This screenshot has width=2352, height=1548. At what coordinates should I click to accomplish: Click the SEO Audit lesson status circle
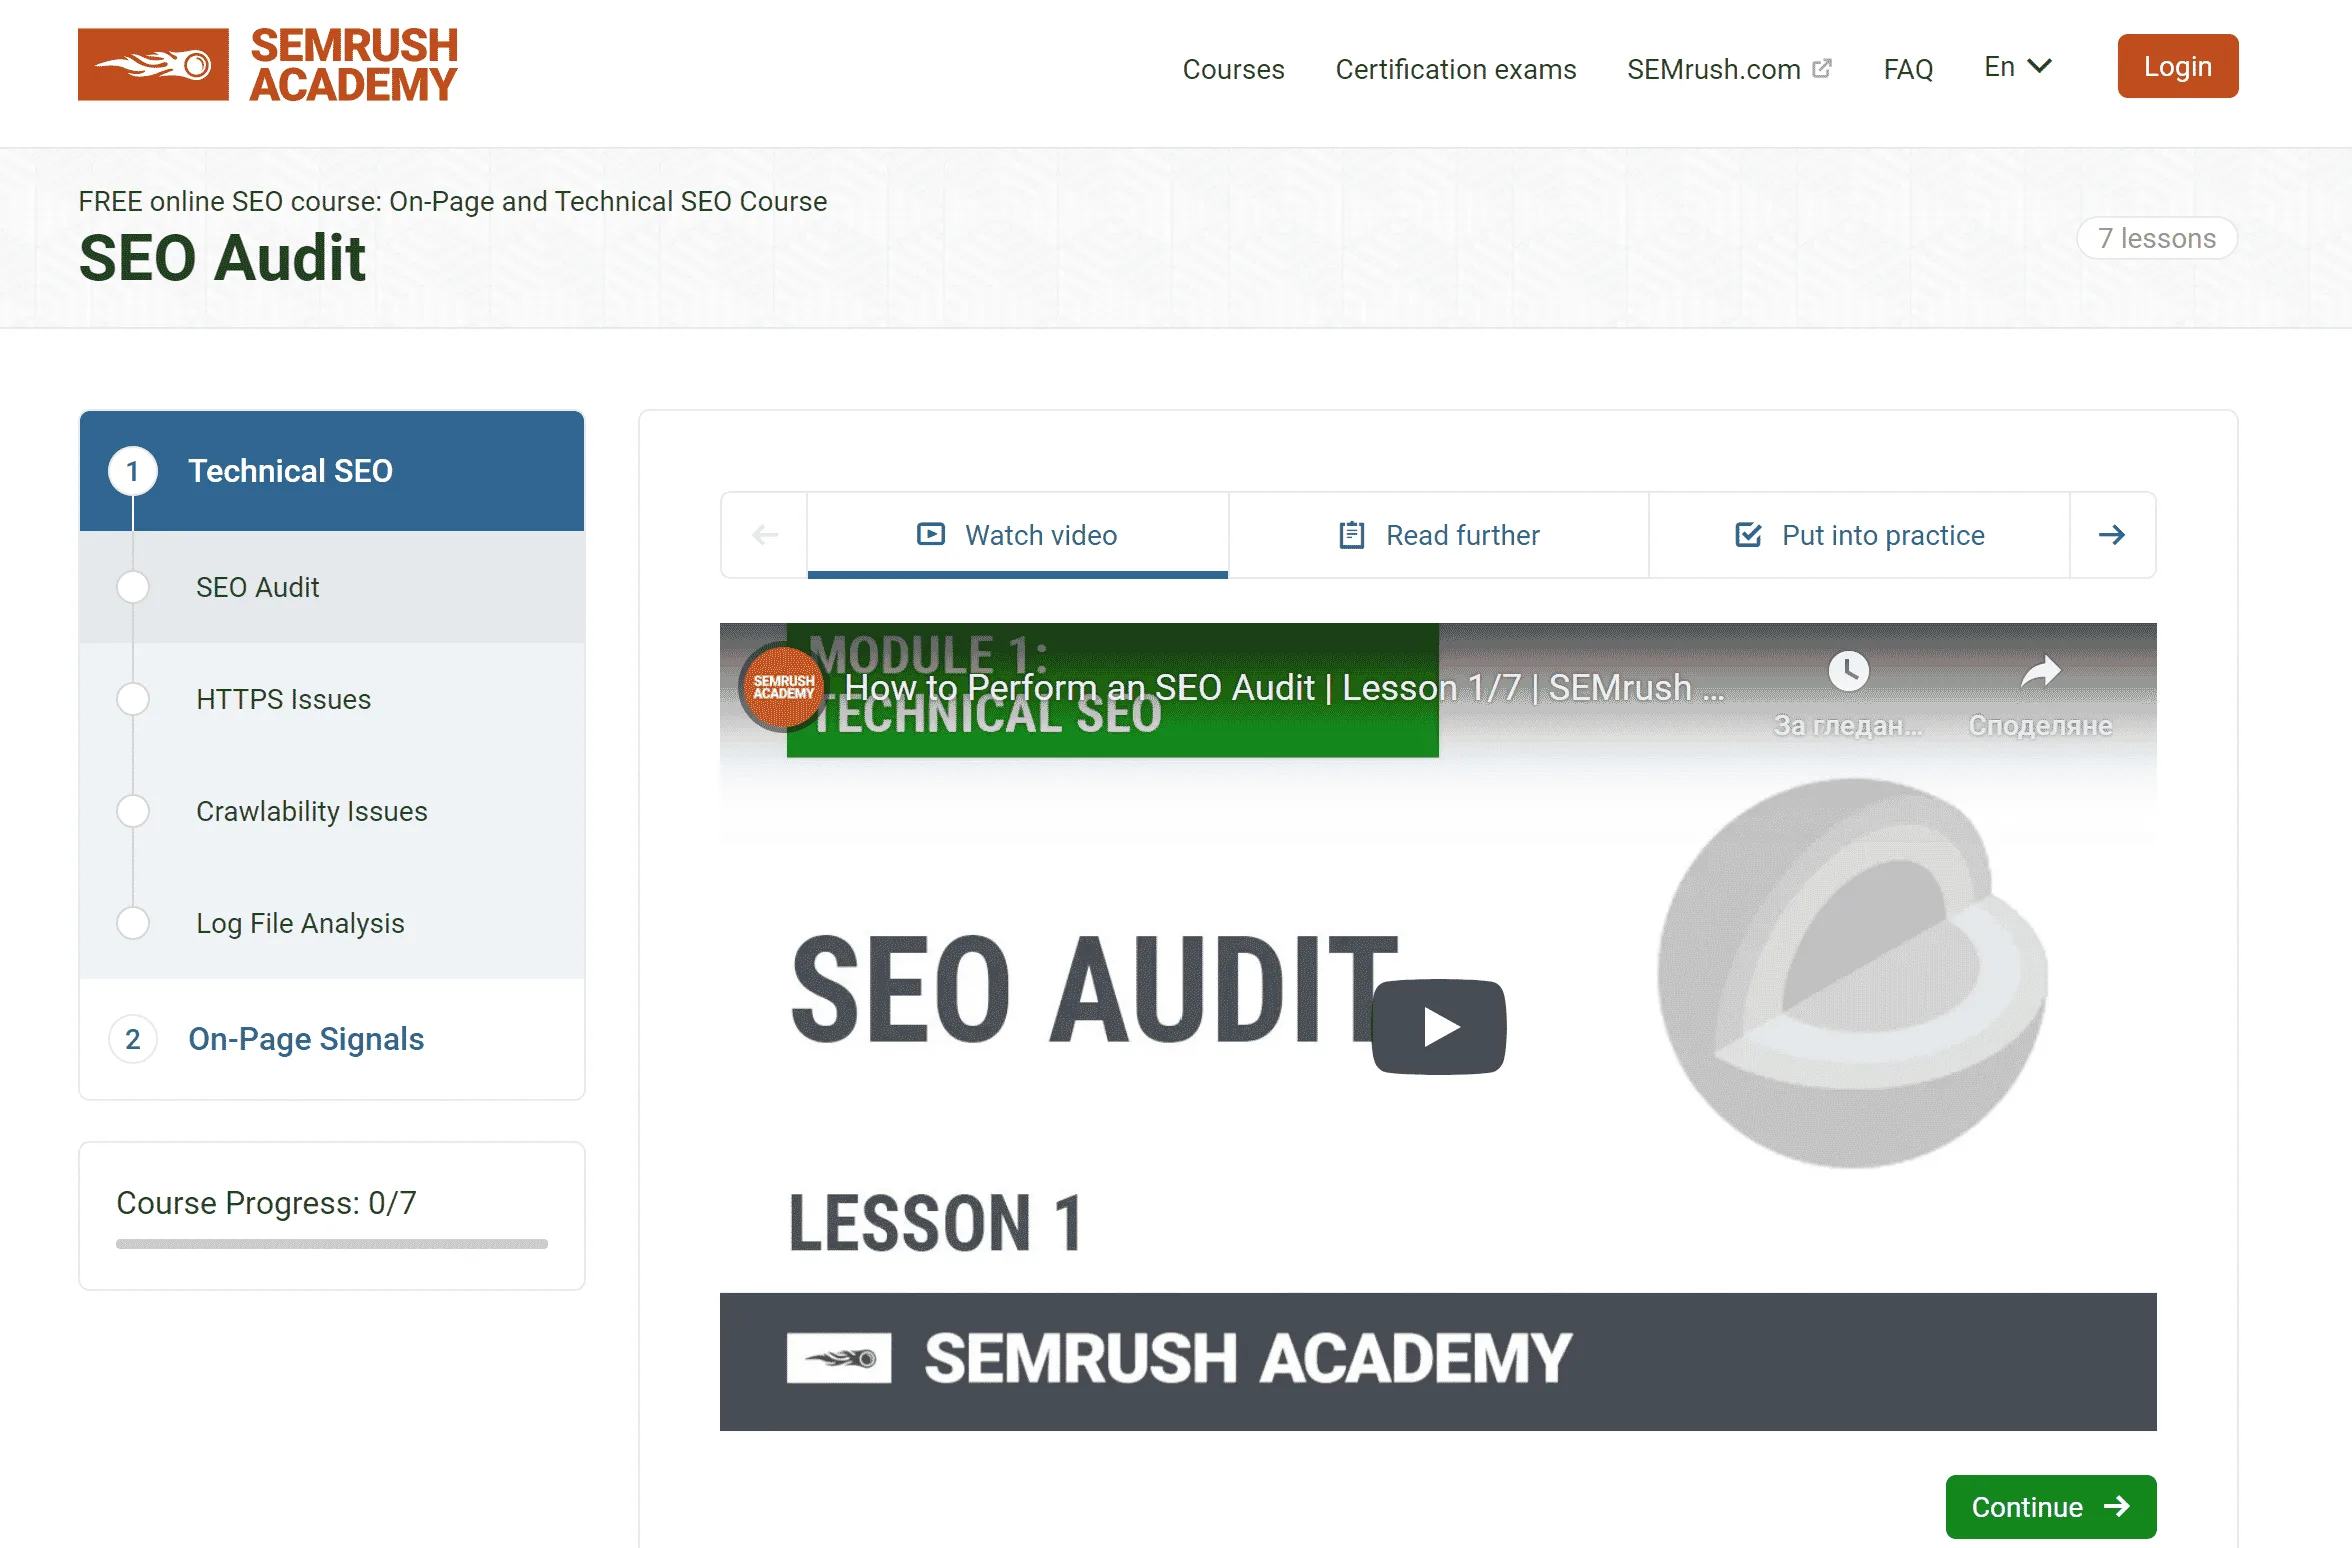tap(133, 587)
